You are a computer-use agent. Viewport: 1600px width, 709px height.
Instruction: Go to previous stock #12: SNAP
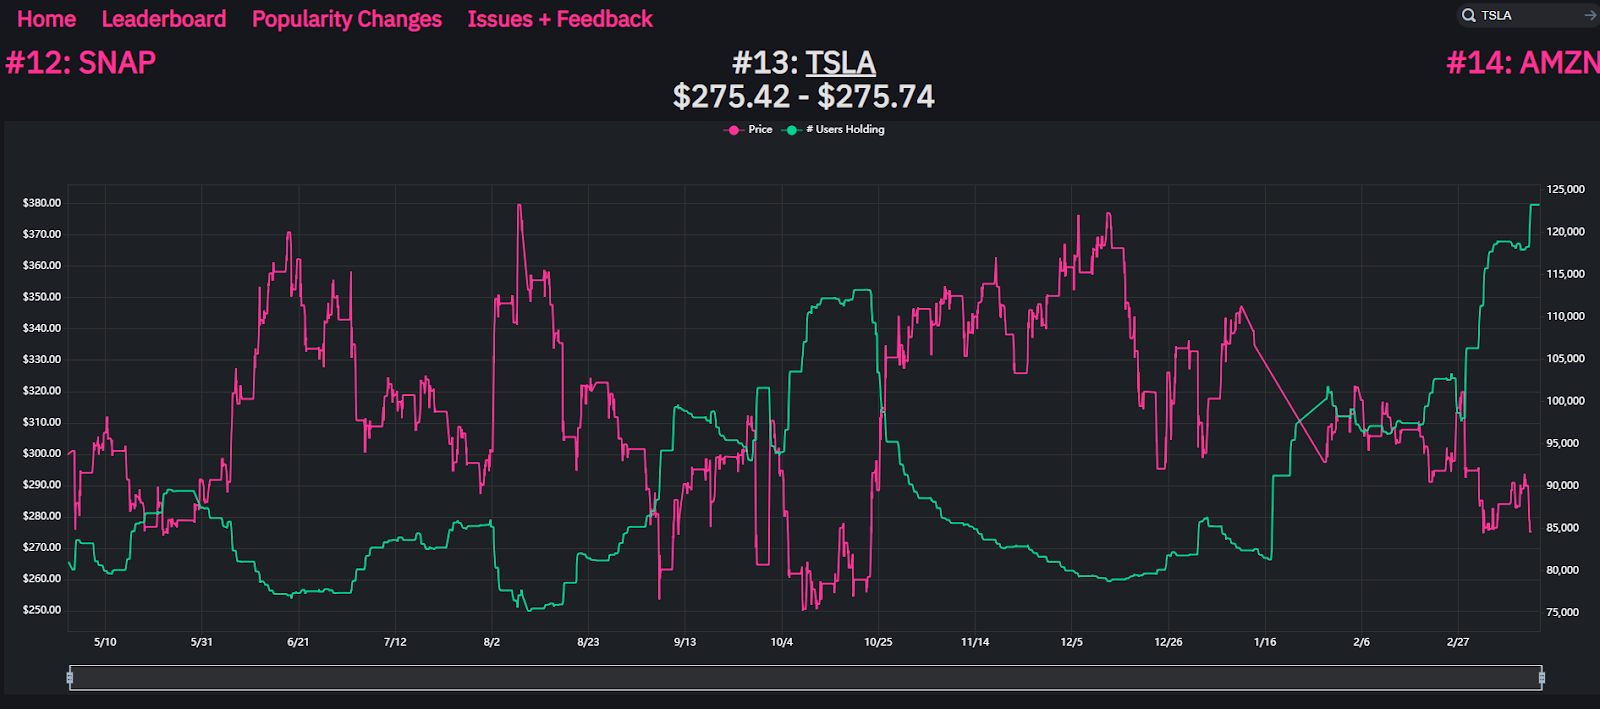(81, 62)
